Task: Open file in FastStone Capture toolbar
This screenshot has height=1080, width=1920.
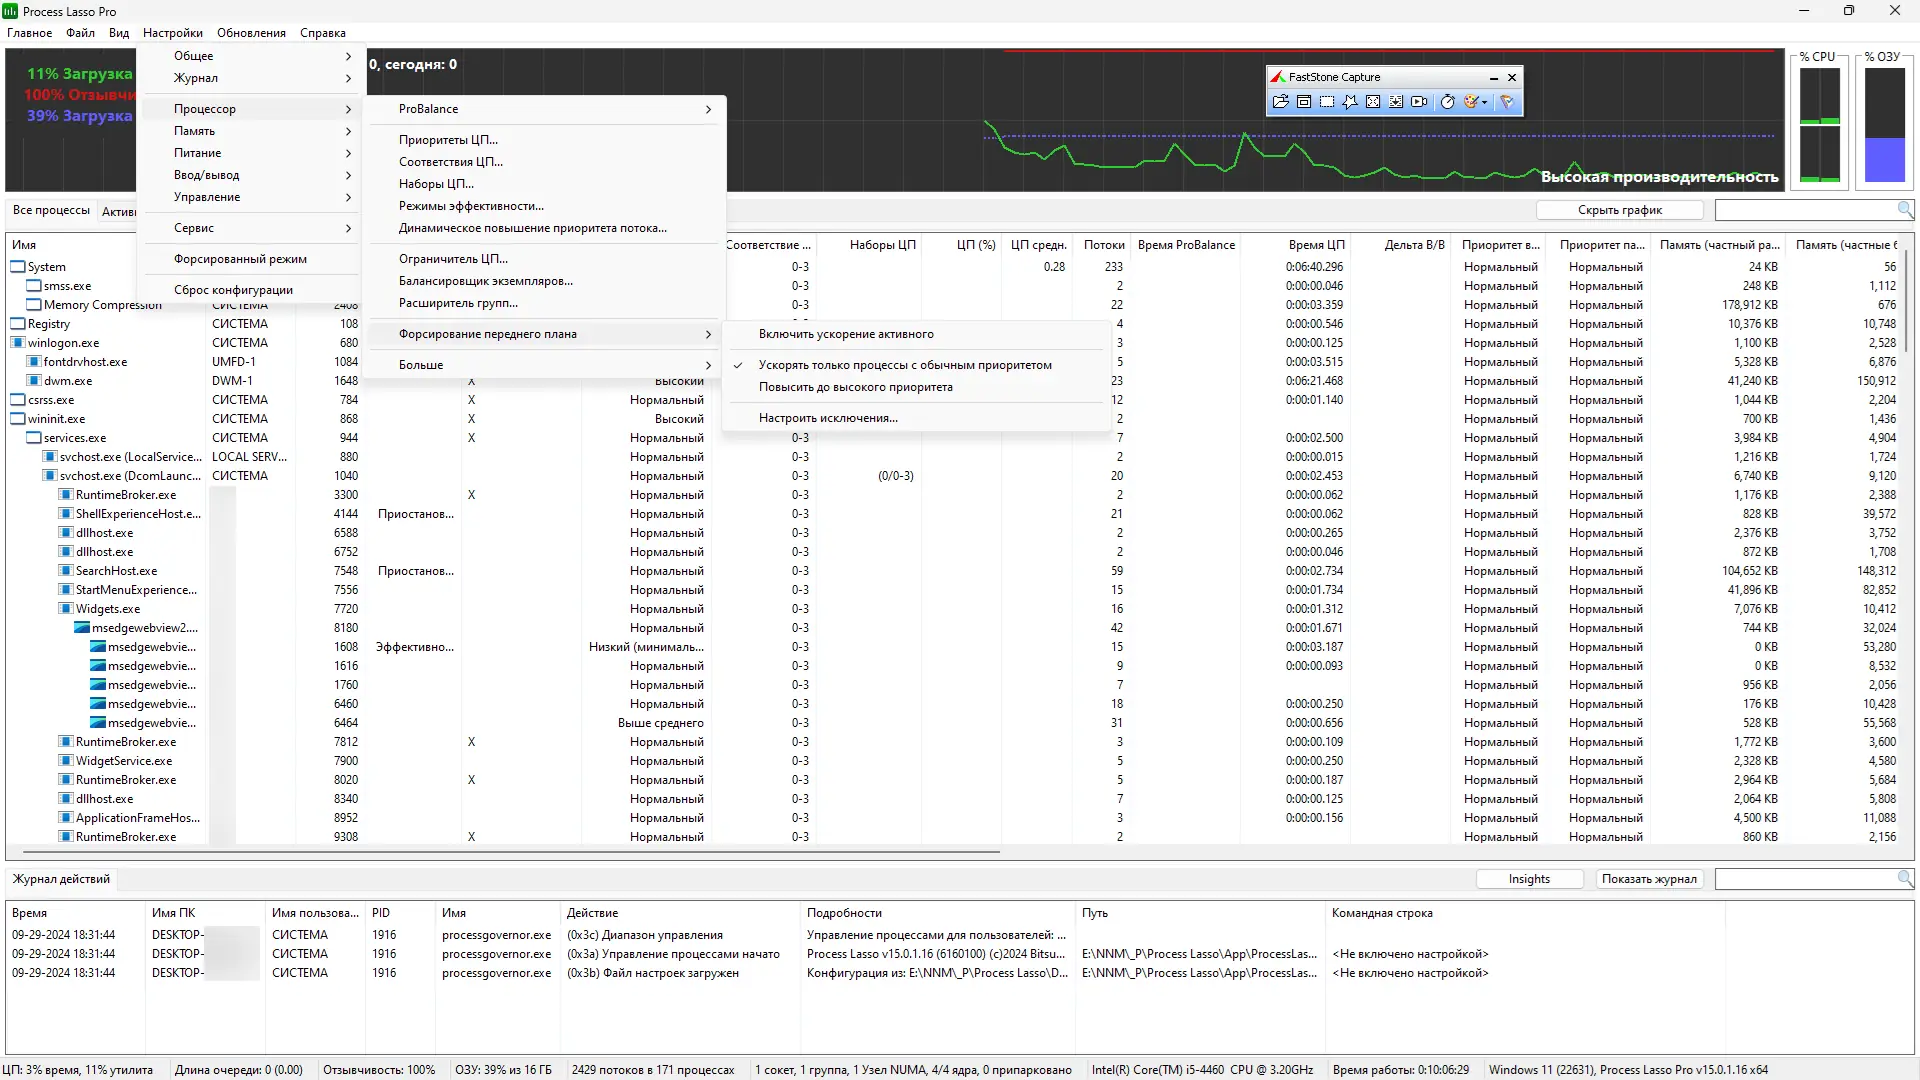Action: 1280,102
